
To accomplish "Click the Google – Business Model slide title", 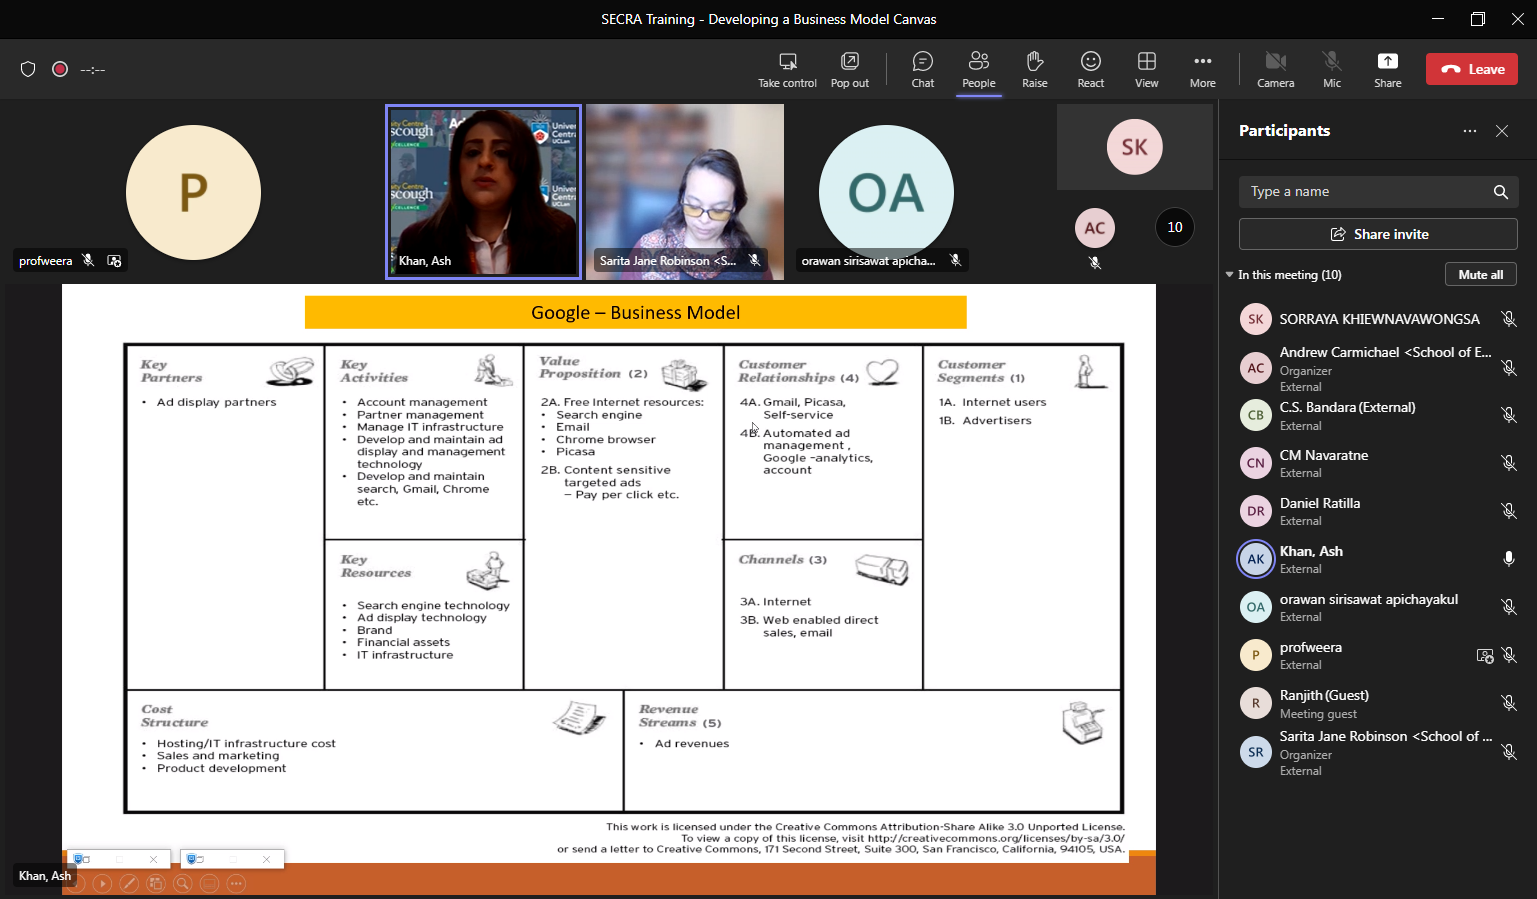I will pyautogui.click(x=636, y=312).
